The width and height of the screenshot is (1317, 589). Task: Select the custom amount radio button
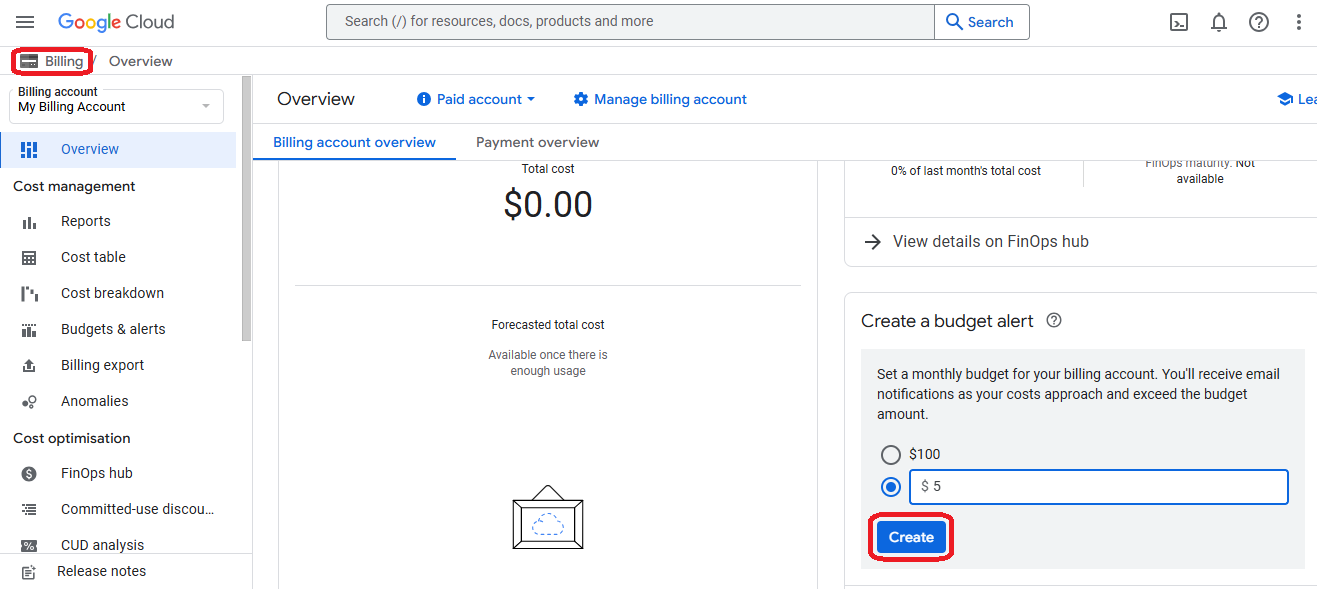click(x=890, y=487)
